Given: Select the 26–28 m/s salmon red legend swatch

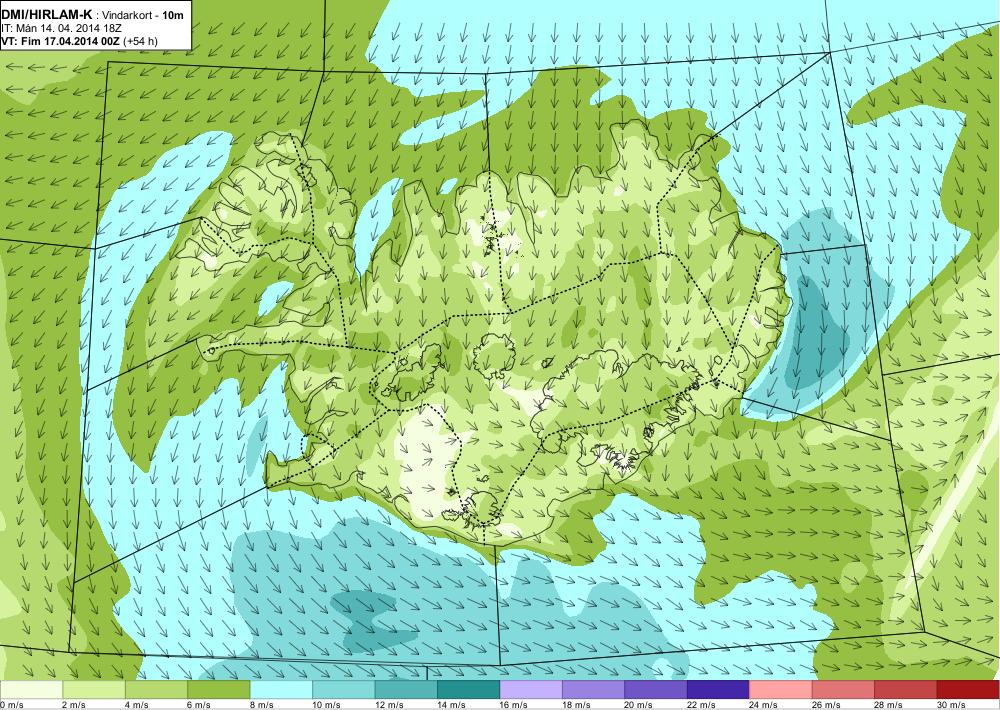Looking at the screenshot, I should click(844, 690).
